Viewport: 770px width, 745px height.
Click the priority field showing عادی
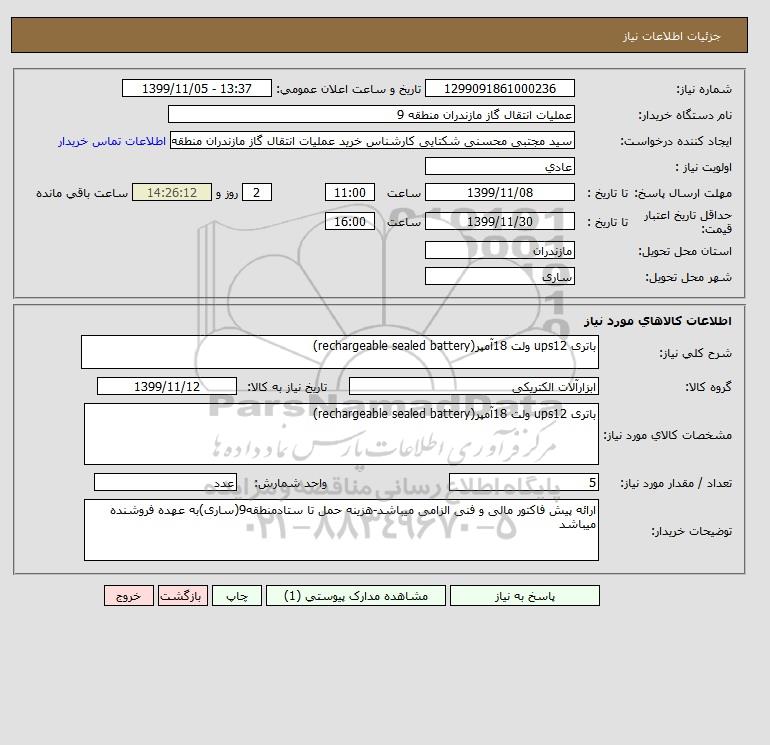[x=499, y=166]
